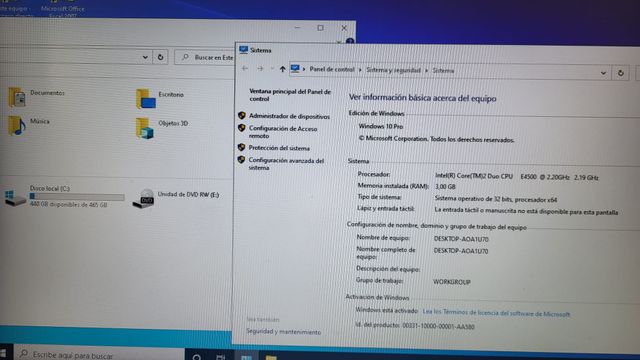This screenshot has width=640, height=360.
Task: Switch to Control Panel taskbar icon
Action: (246, 357)
